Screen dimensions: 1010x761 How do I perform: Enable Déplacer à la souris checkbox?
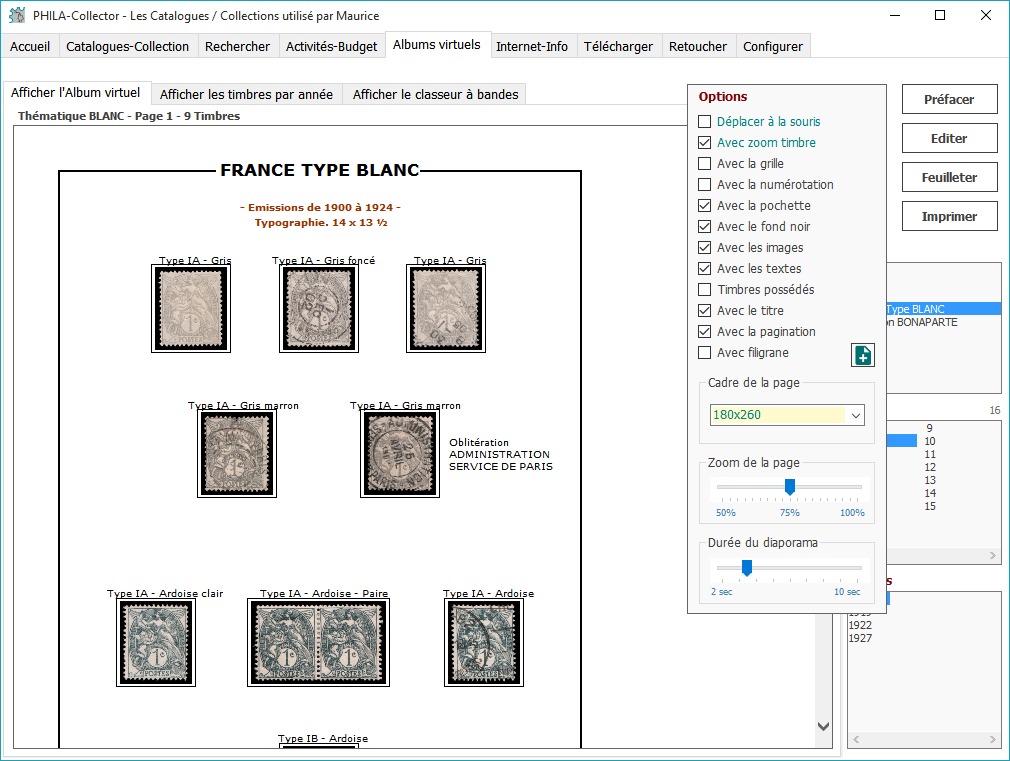click(x=705, y=122)
